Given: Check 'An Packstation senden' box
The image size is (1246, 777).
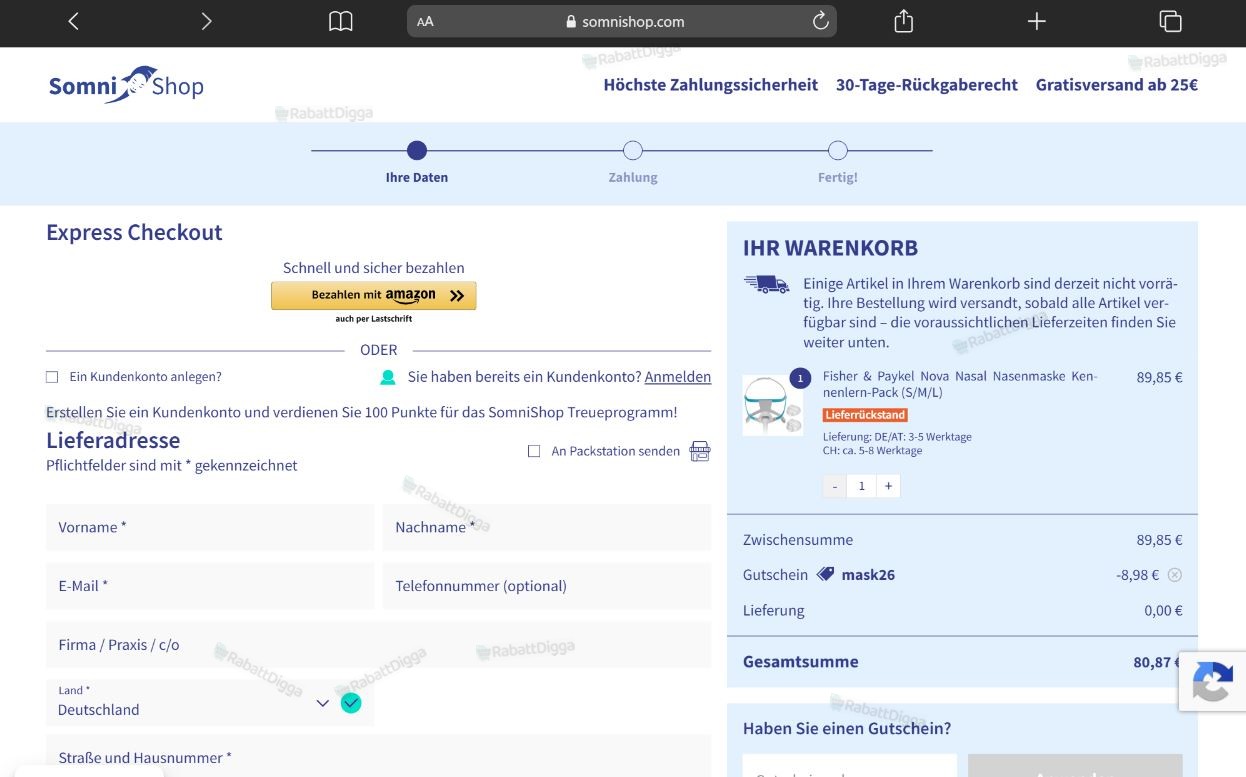Looking at the screenshot, I should (x=534, y=451).
